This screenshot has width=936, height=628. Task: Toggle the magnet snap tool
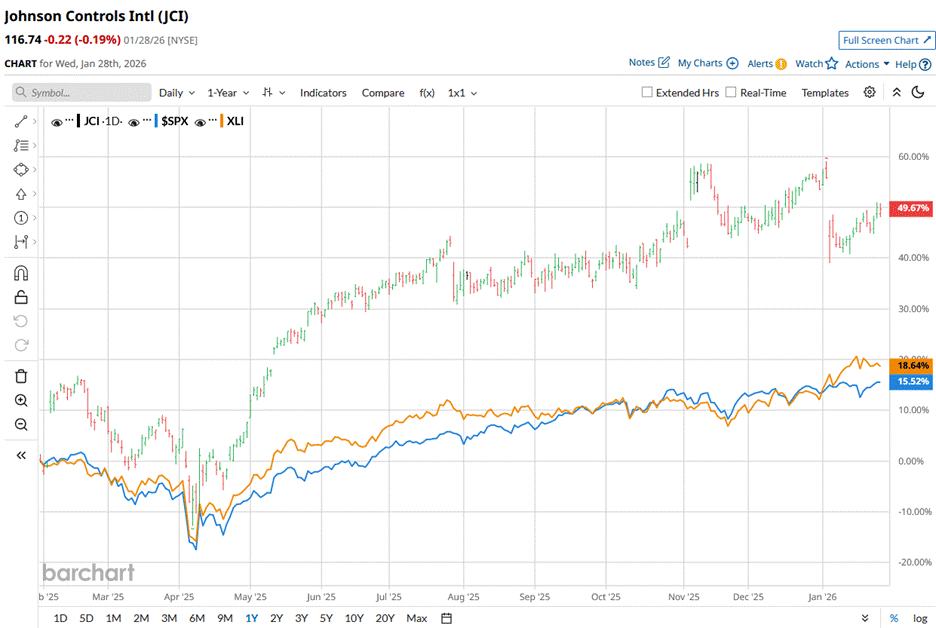(x=21, y=272)
